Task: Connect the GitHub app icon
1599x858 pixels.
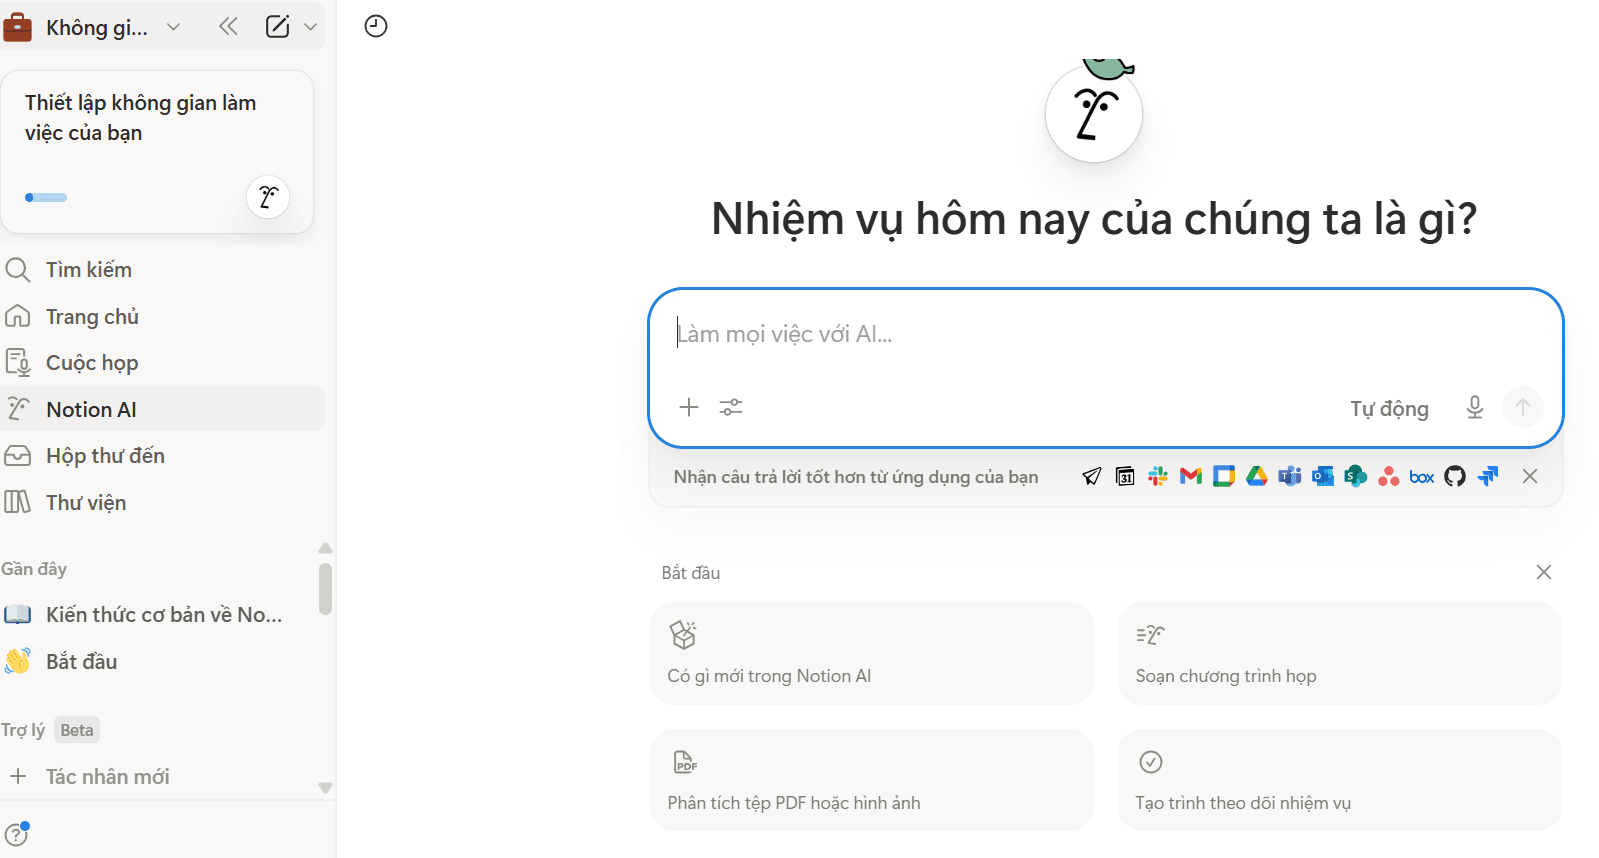Action: [1455, 477]
